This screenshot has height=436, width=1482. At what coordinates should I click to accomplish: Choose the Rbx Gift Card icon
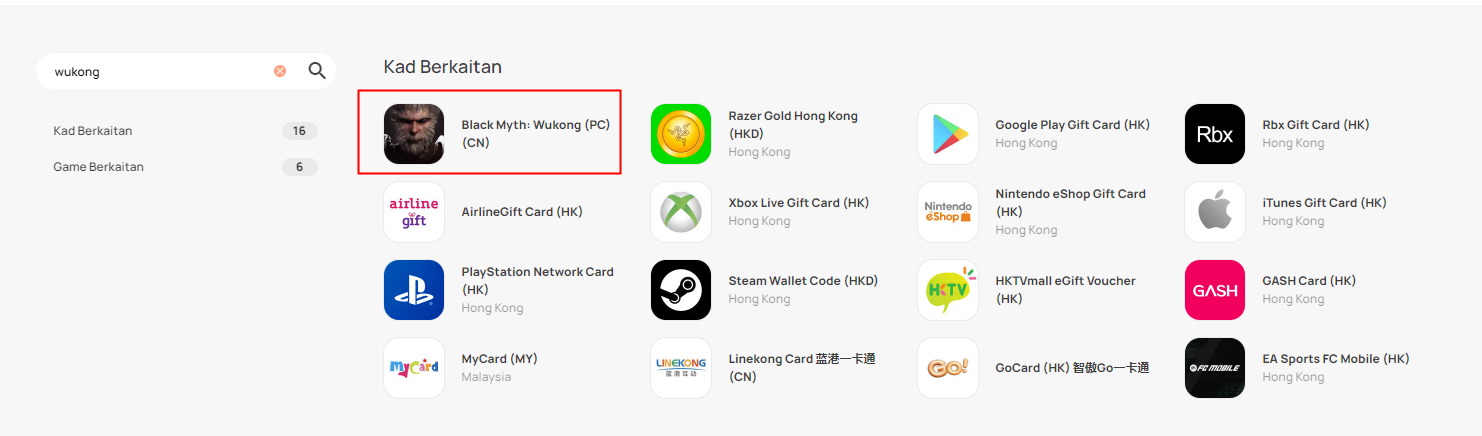point(1215,134)
